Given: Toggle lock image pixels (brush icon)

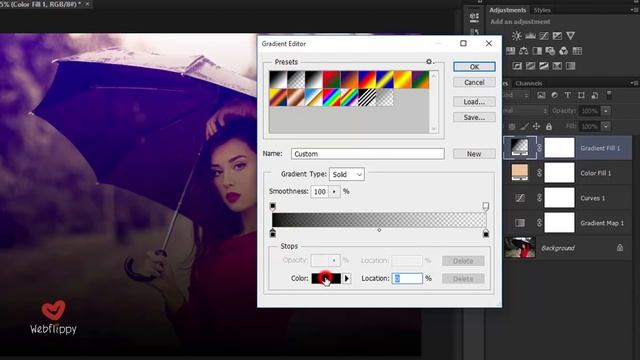Looking at the screenshot, I should click(524, 127).
